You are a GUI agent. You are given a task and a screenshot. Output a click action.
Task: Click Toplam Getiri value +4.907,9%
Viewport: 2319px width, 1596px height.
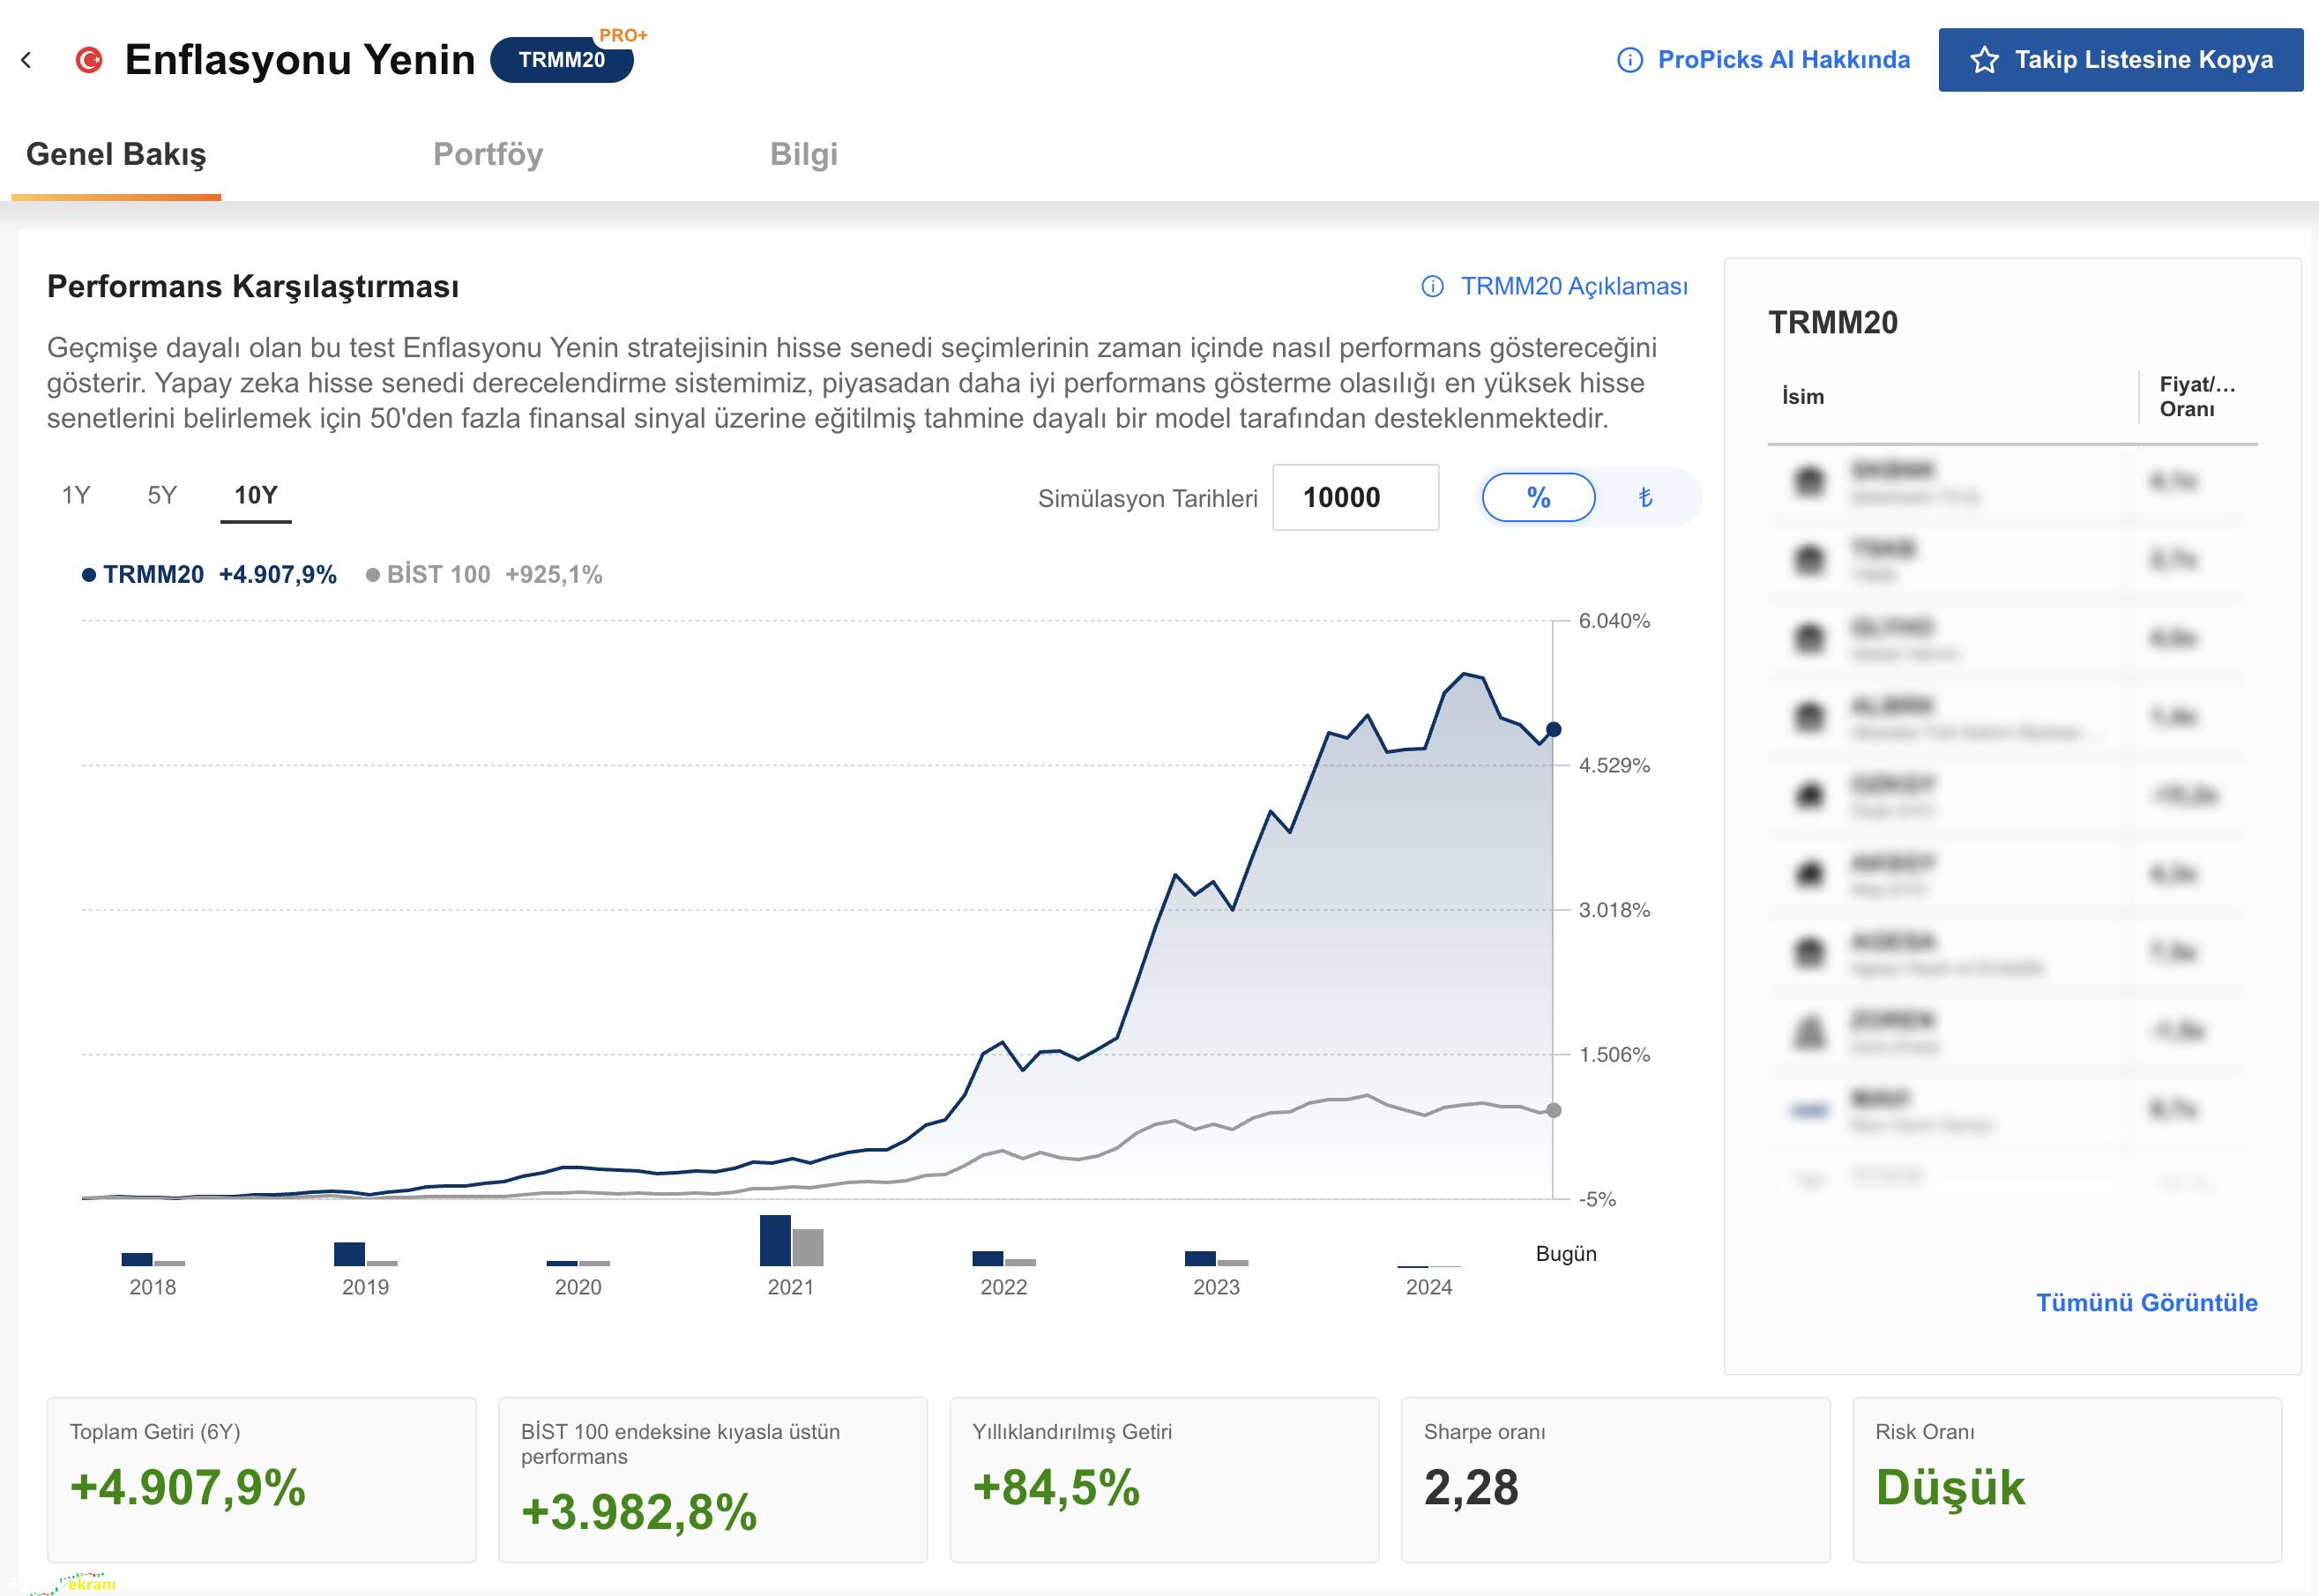[x=188, y=1488]
